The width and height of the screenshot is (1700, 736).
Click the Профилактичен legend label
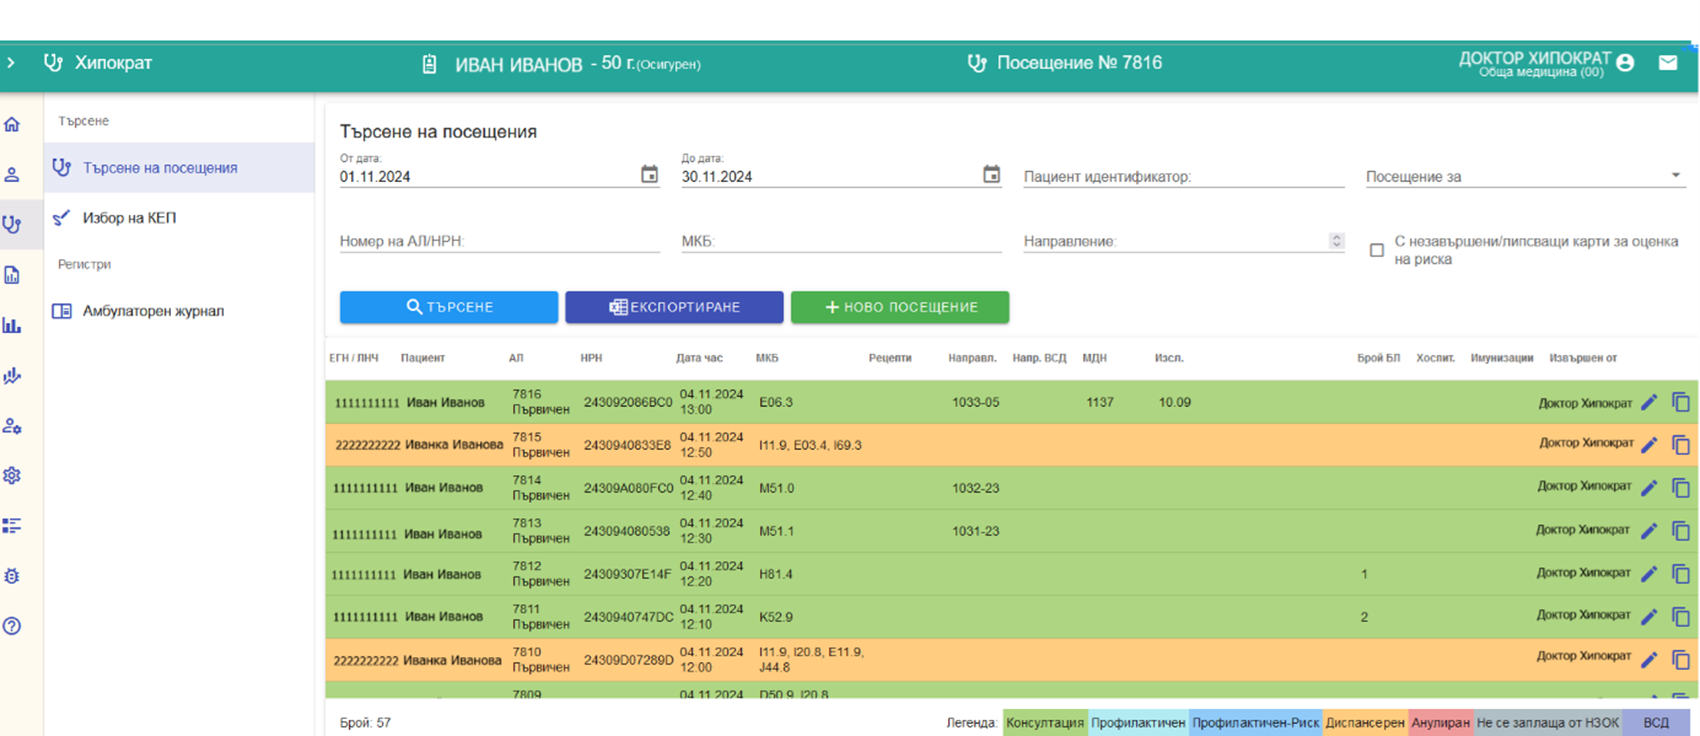[x=1138, y=723]
